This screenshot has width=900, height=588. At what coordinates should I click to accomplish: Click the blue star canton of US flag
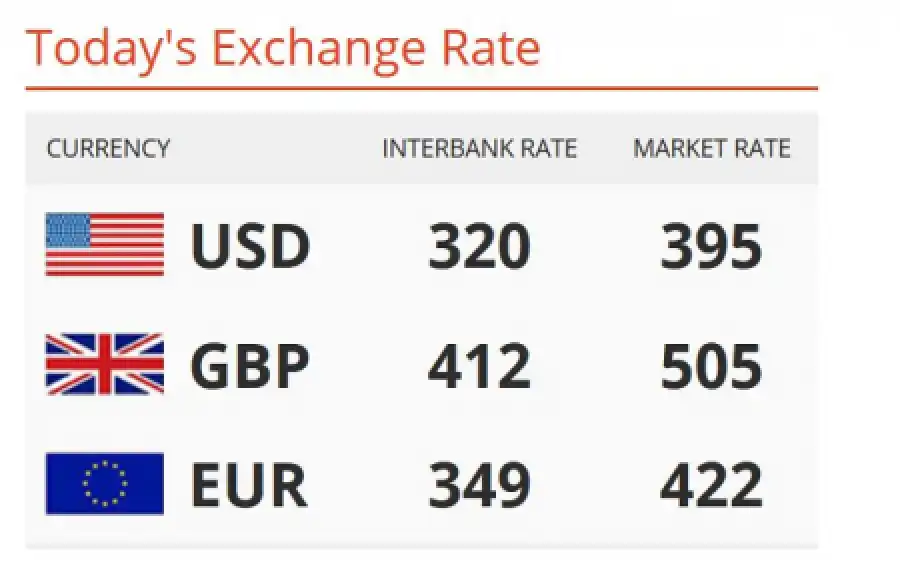pyautogui.click(x=68, y=230)
